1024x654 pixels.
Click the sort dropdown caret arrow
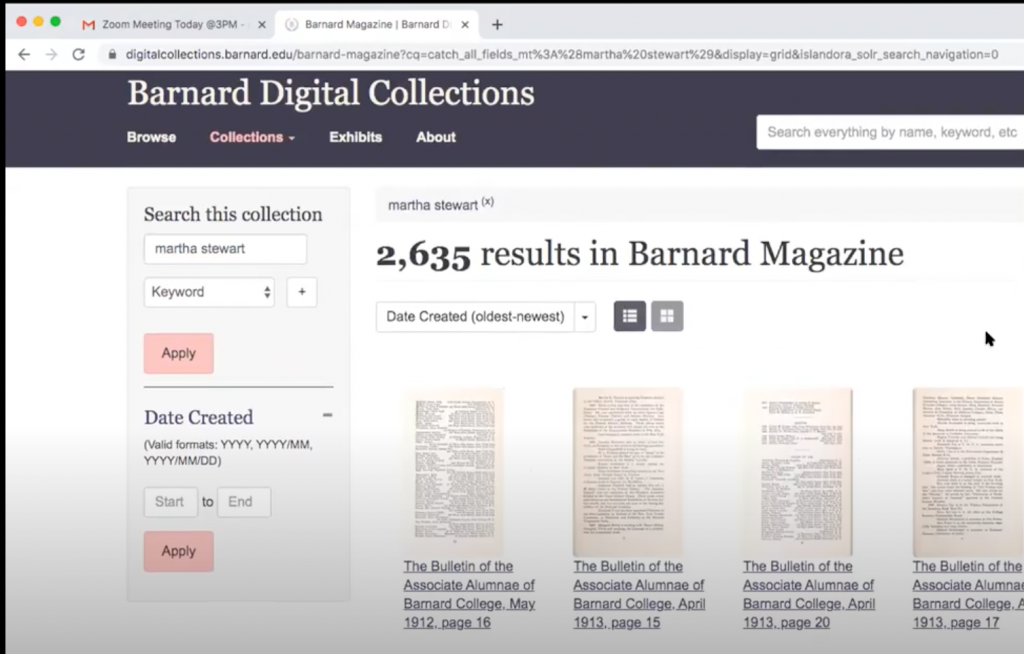coord(585,317)
